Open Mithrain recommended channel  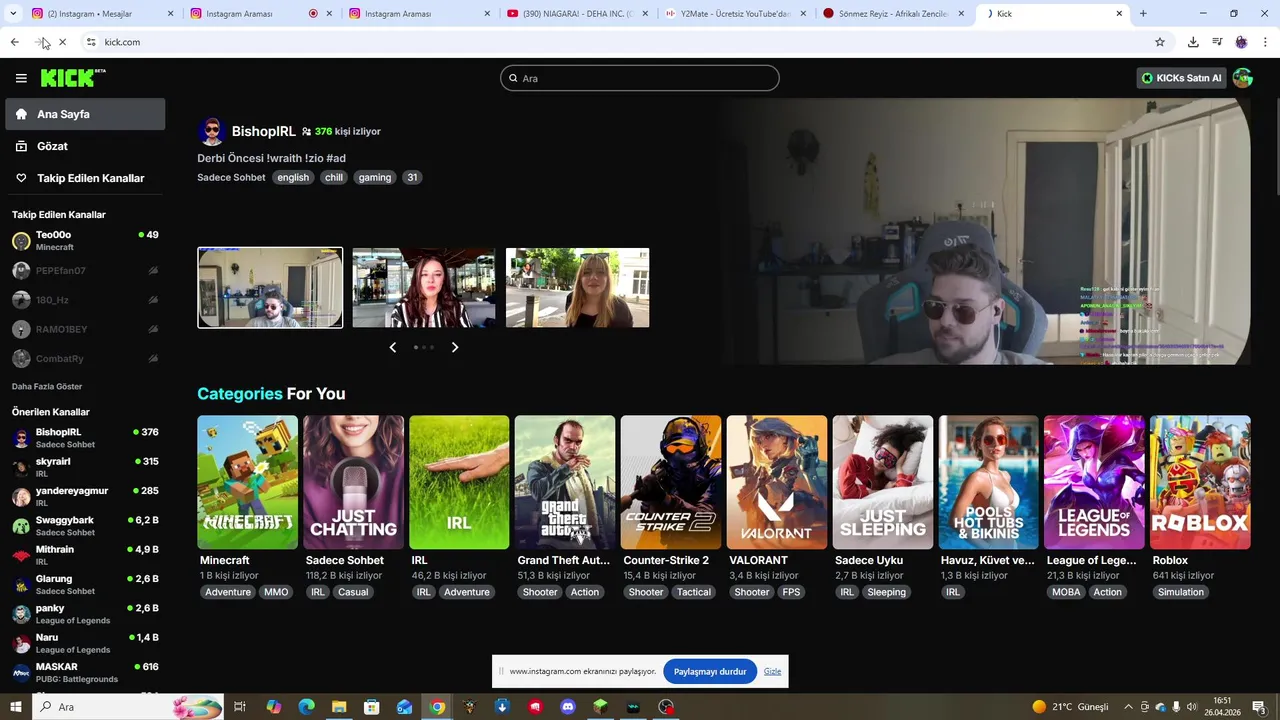[x=85, y=555]
